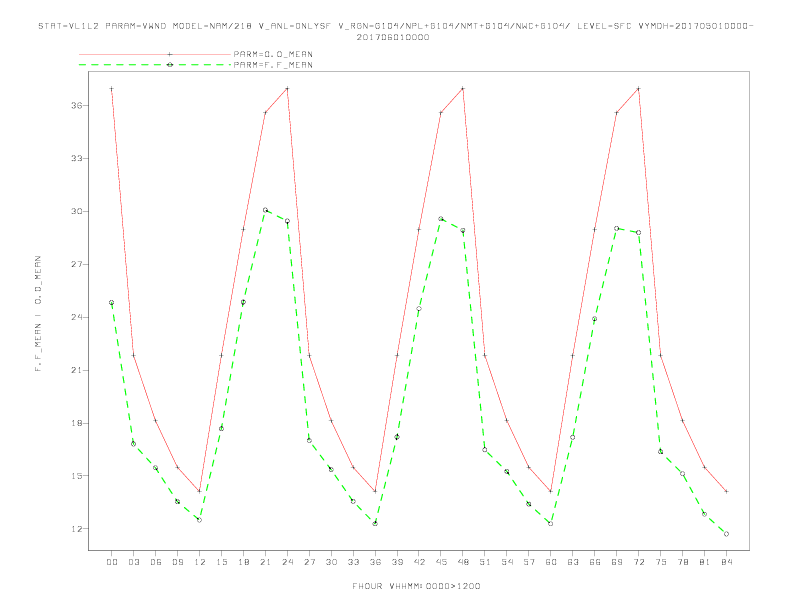Click the red solid line legend sample

[x=155, y=54]
